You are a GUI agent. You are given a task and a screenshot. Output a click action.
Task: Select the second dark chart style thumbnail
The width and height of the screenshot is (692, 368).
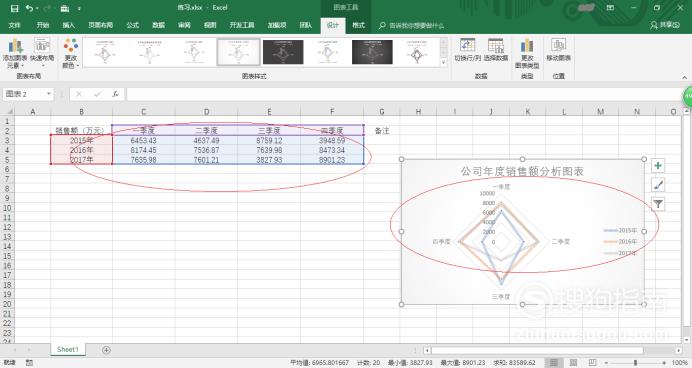click(x=372, y=52)
